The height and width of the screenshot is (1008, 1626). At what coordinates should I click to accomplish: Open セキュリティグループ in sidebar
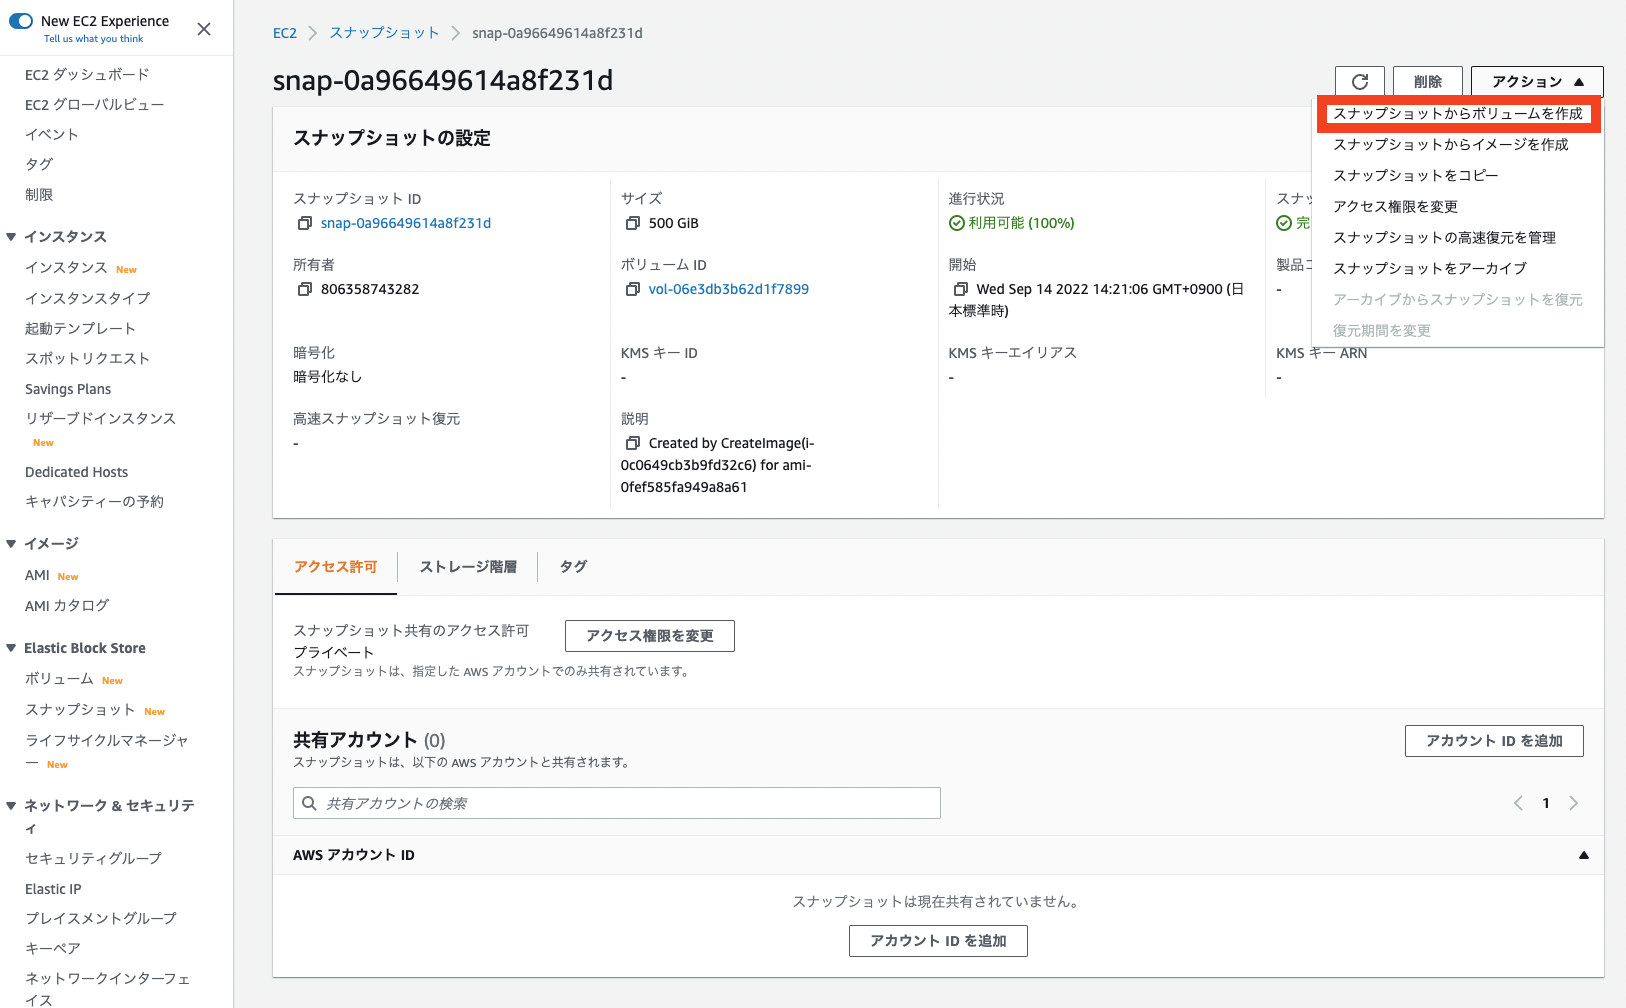tap(93, 859)
